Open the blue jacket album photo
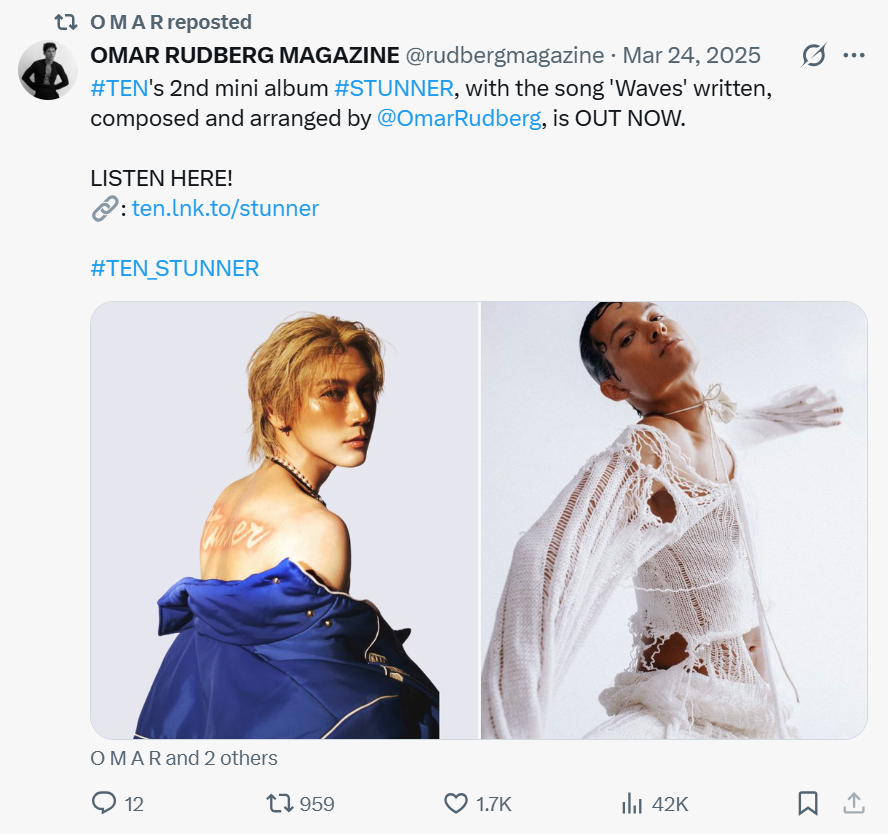Screen dimensions: 888x834 pos(285,520)
